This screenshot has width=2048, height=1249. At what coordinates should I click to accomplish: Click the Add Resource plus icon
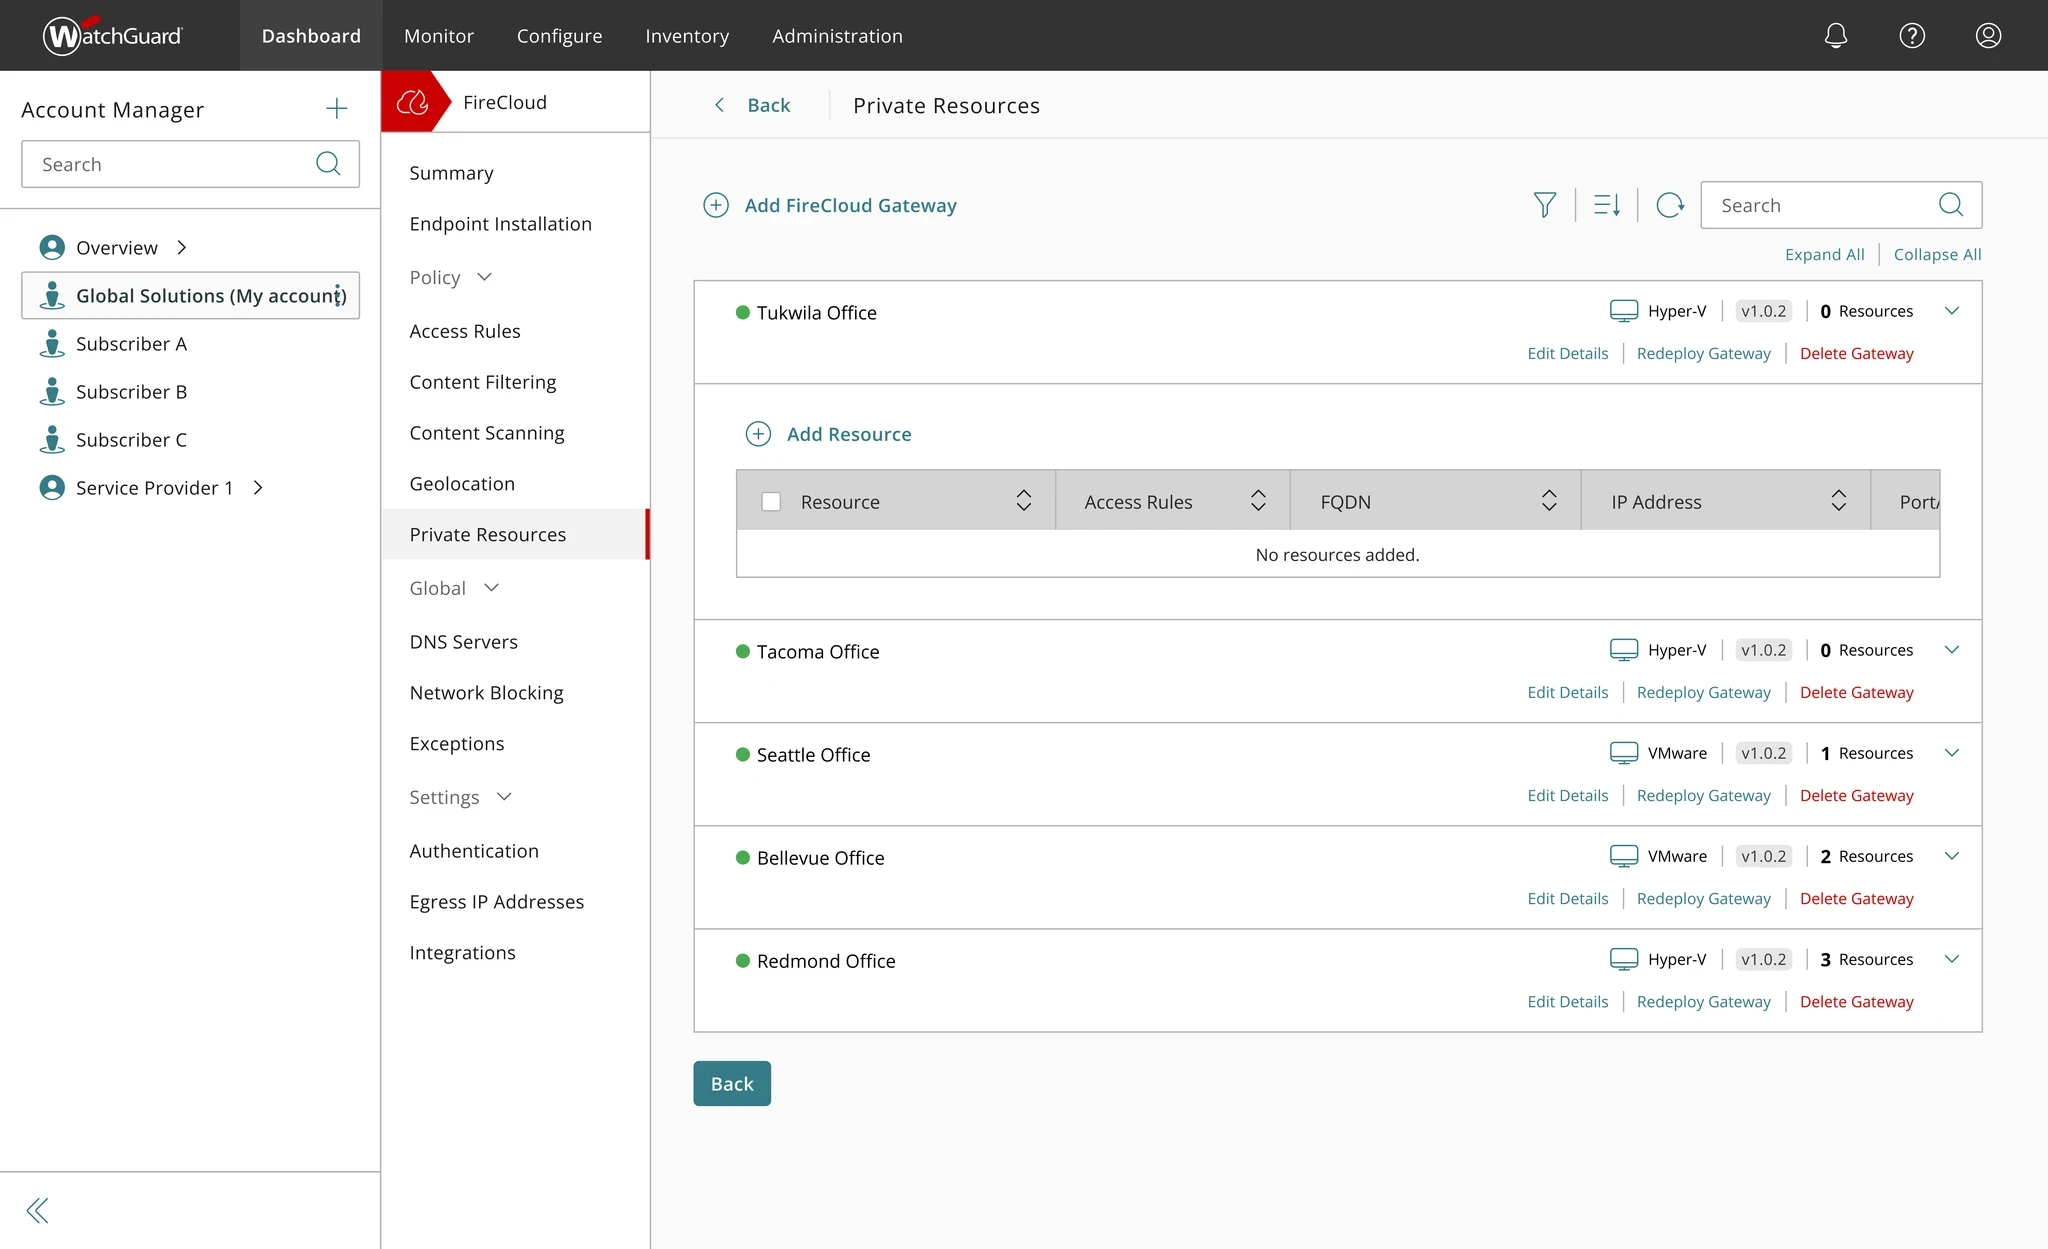(x=758, y=434)
